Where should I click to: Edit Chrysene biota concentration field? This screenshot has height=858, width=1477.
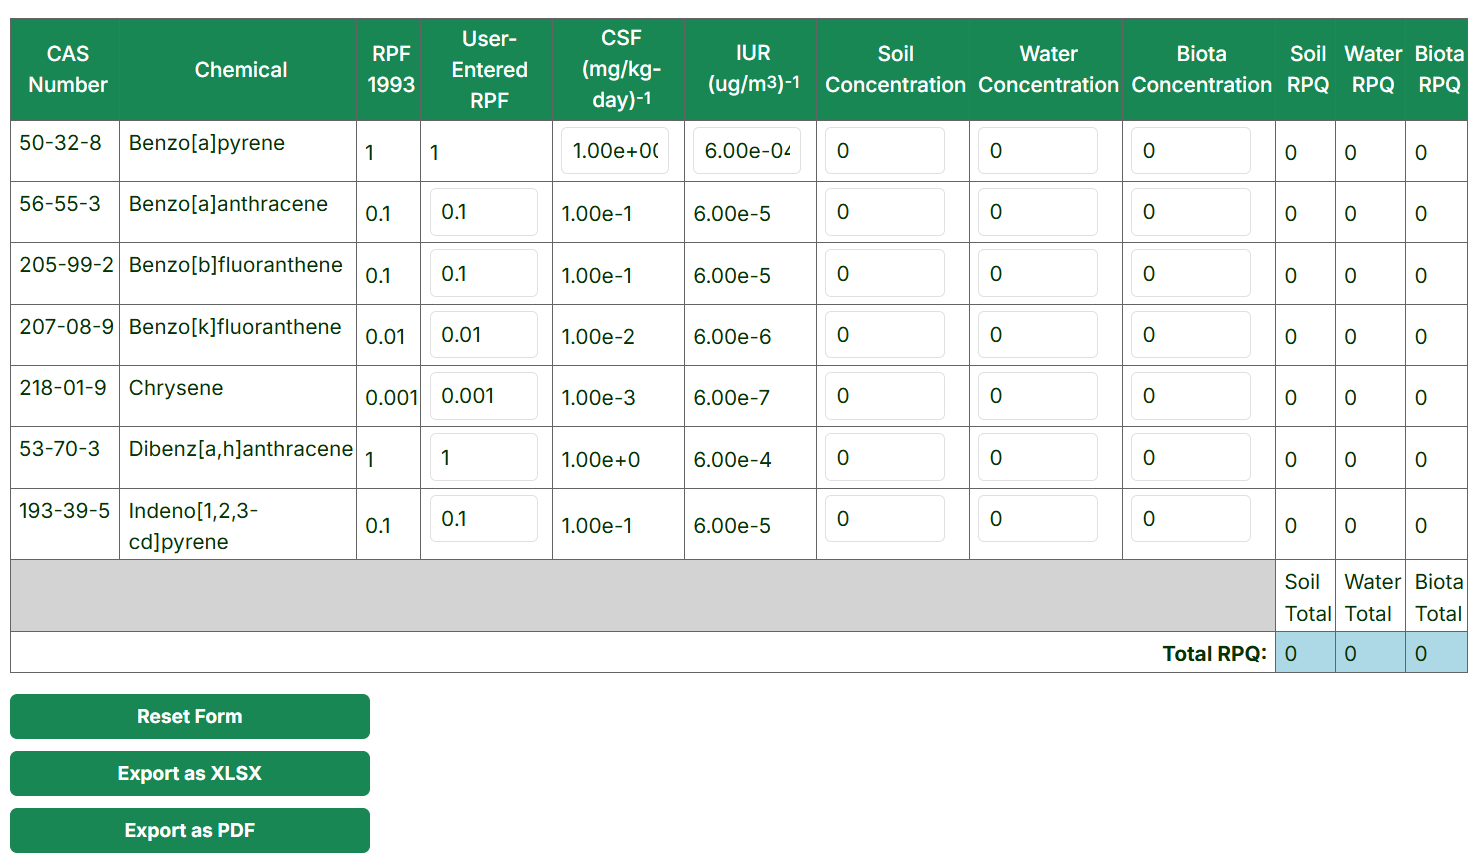[1190, 396]
